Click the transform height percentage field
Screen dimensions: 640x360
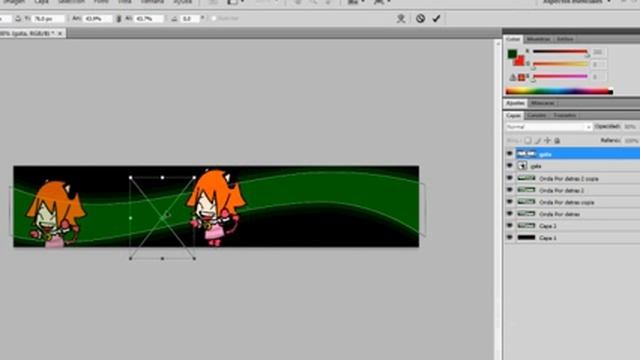coord(148,19)
